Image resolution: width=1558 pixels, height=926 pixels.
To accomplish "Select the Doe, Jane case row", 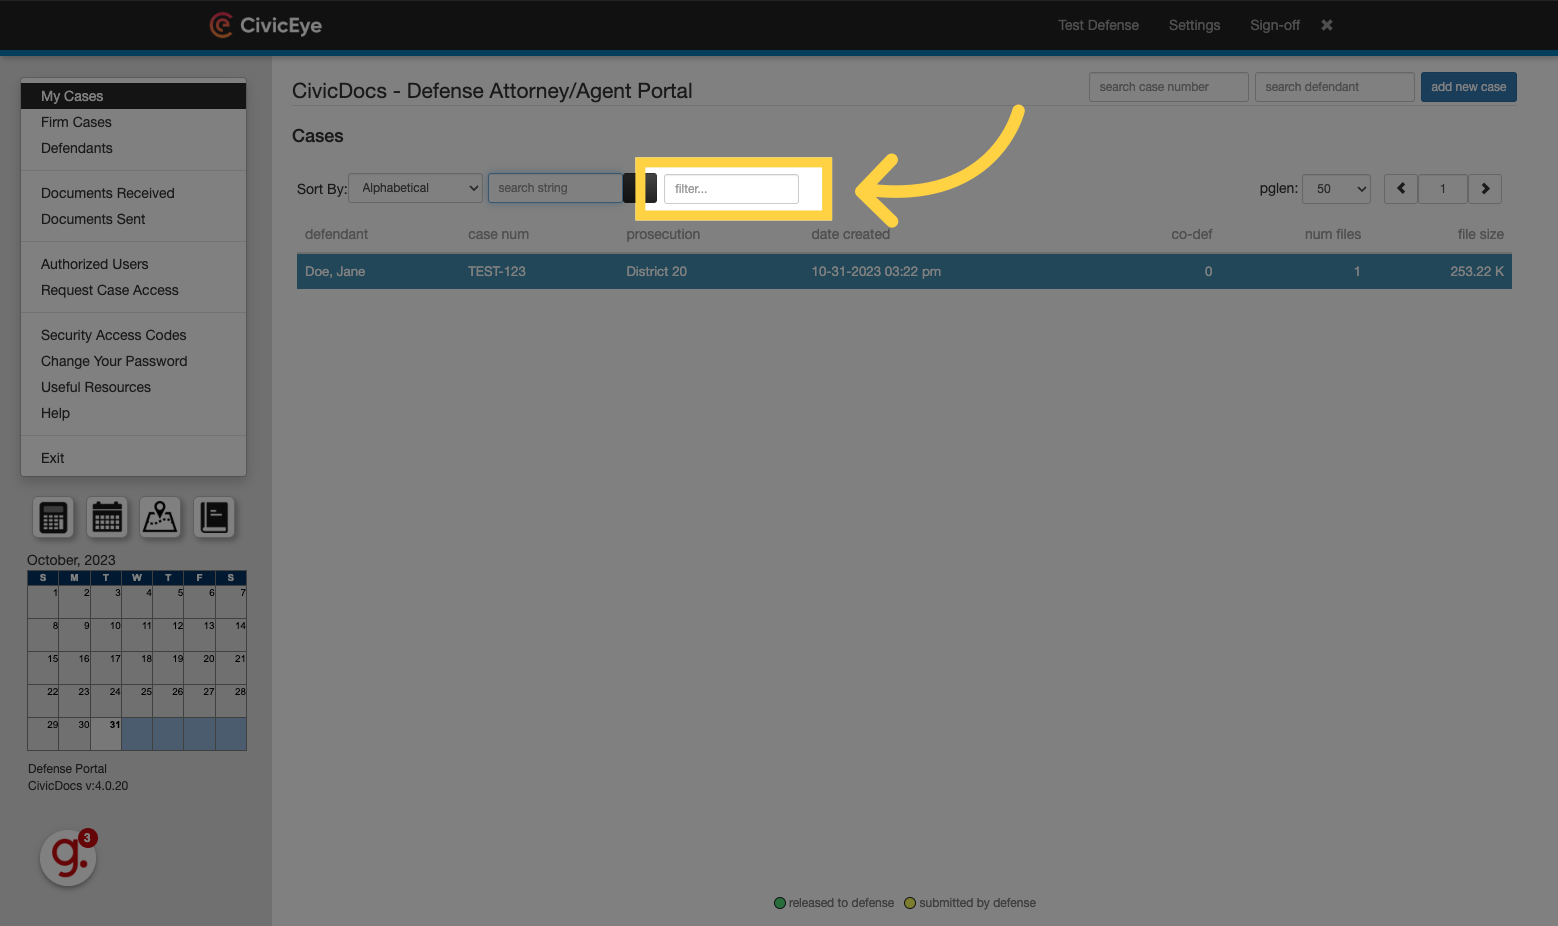I will pos(904,271).
